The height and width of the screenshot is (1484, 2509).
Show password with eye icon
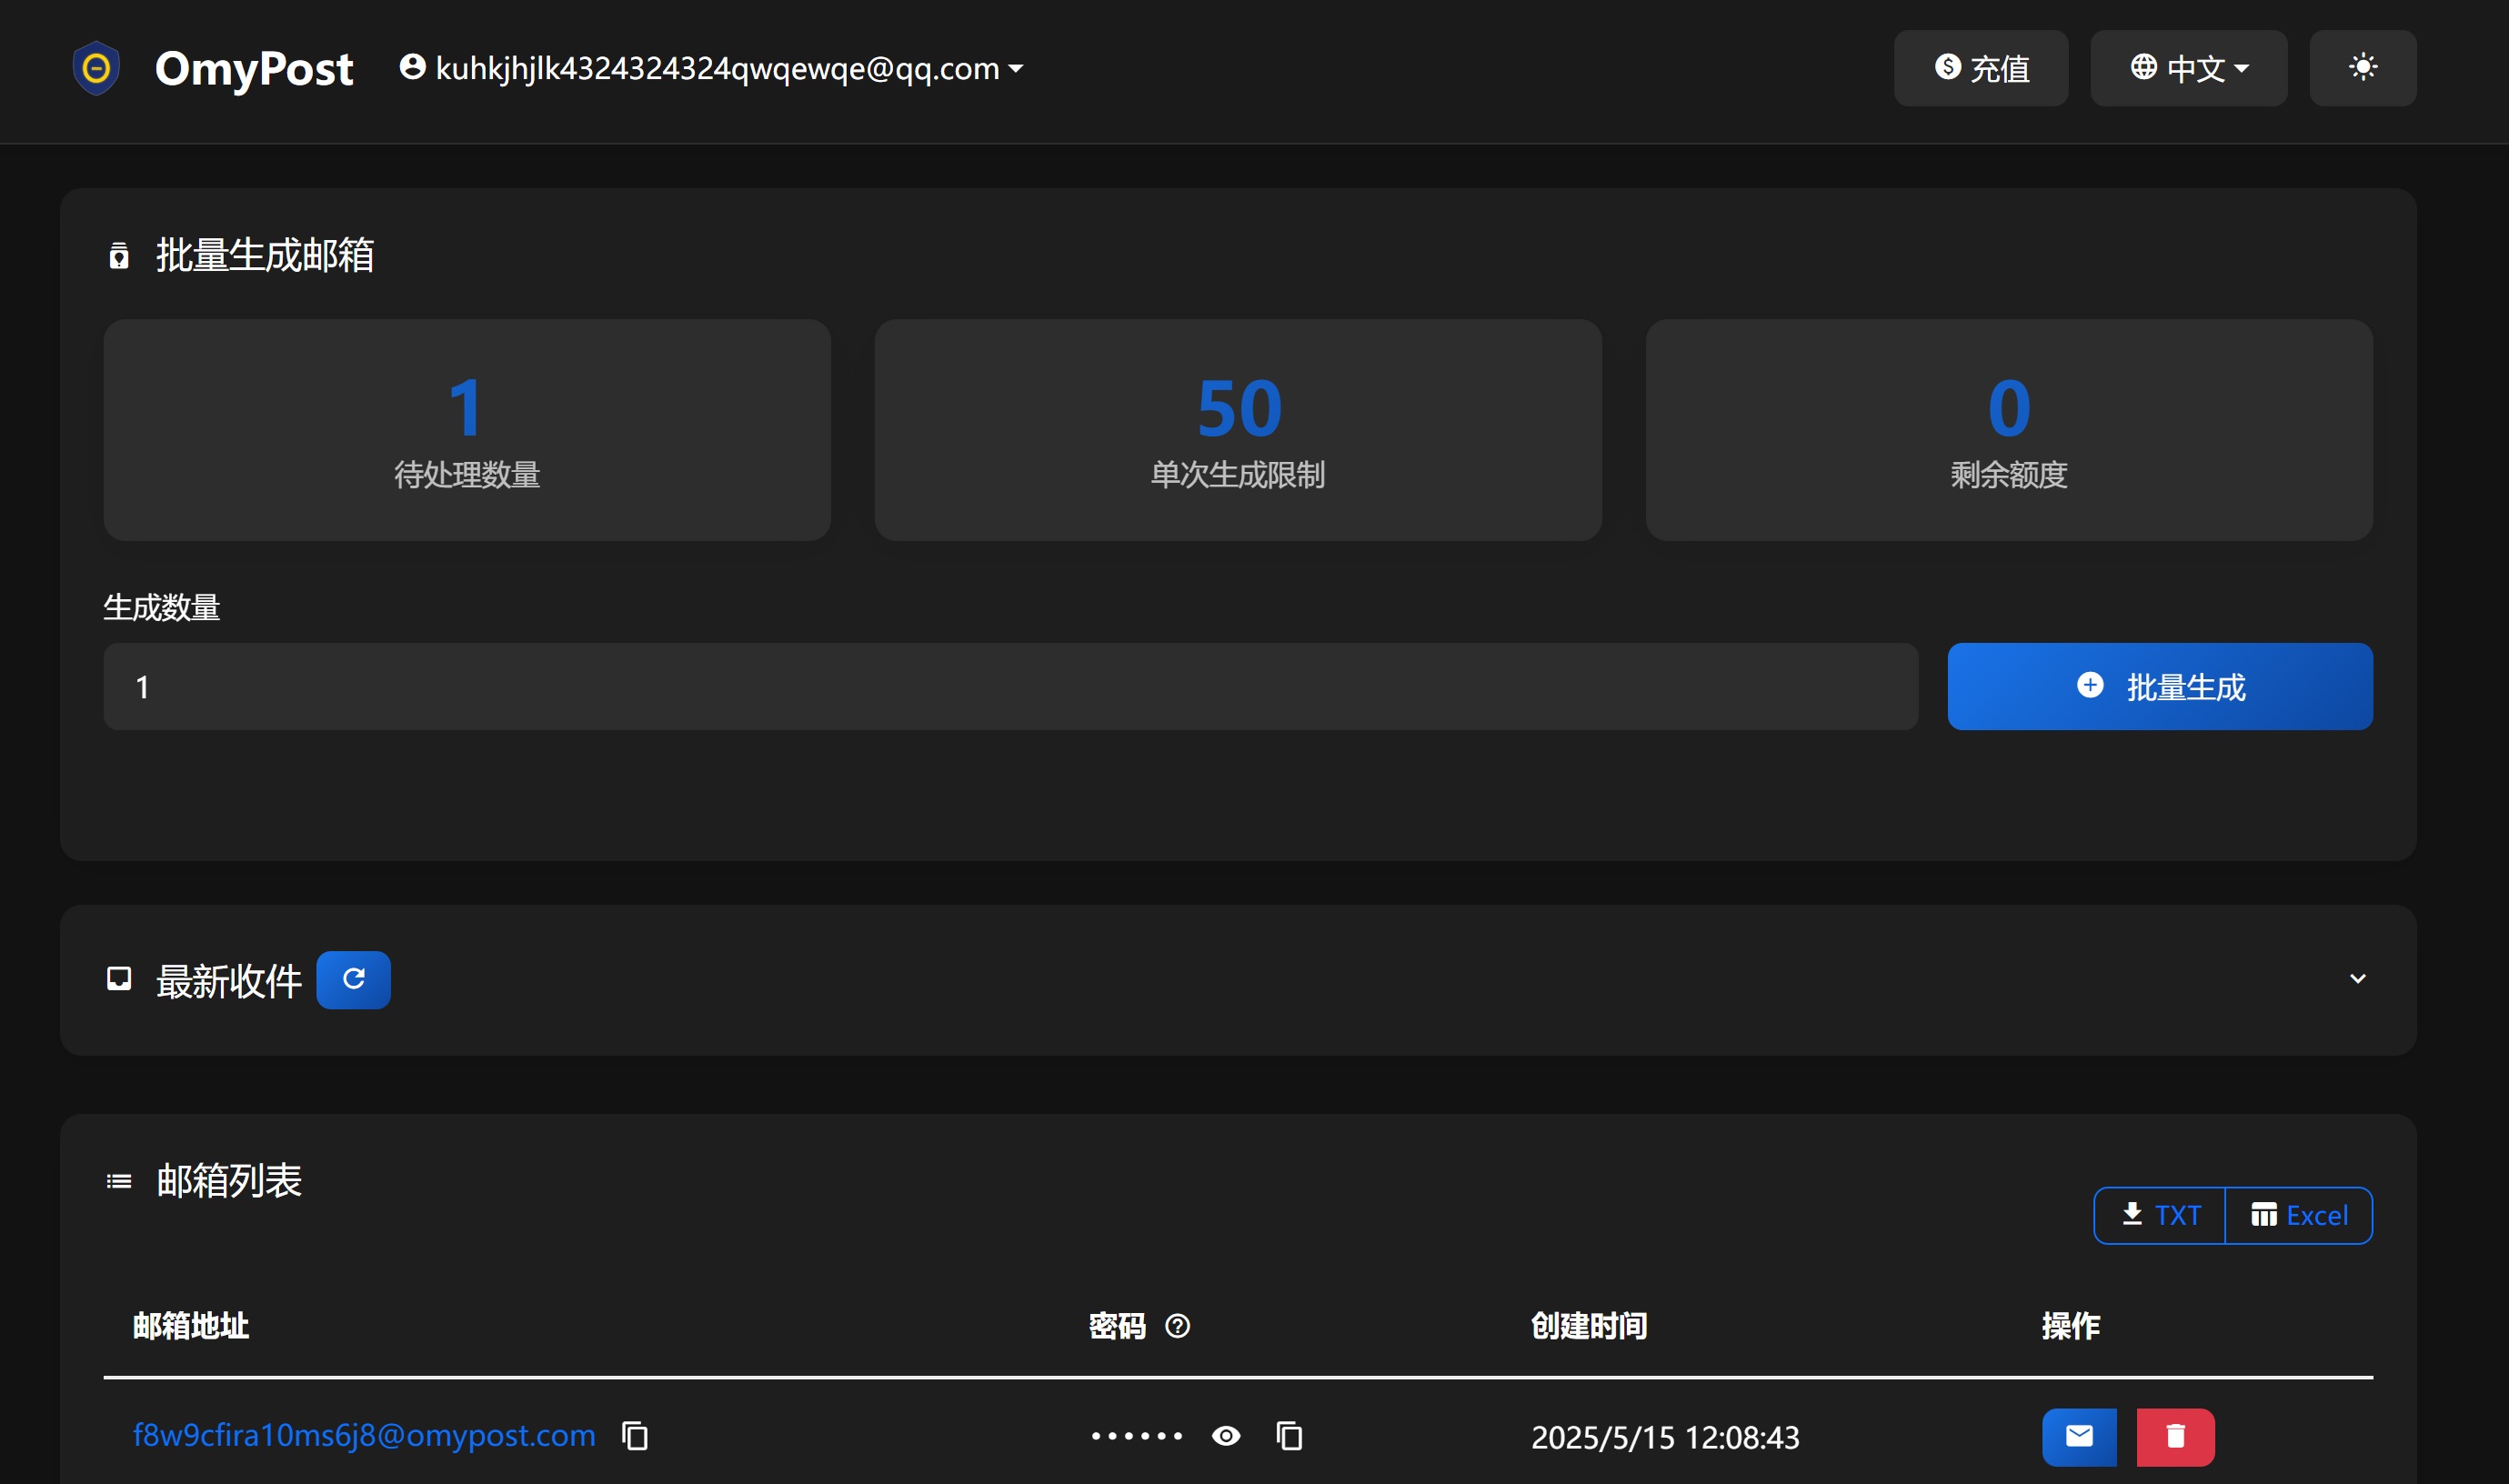(1226, 1437)
